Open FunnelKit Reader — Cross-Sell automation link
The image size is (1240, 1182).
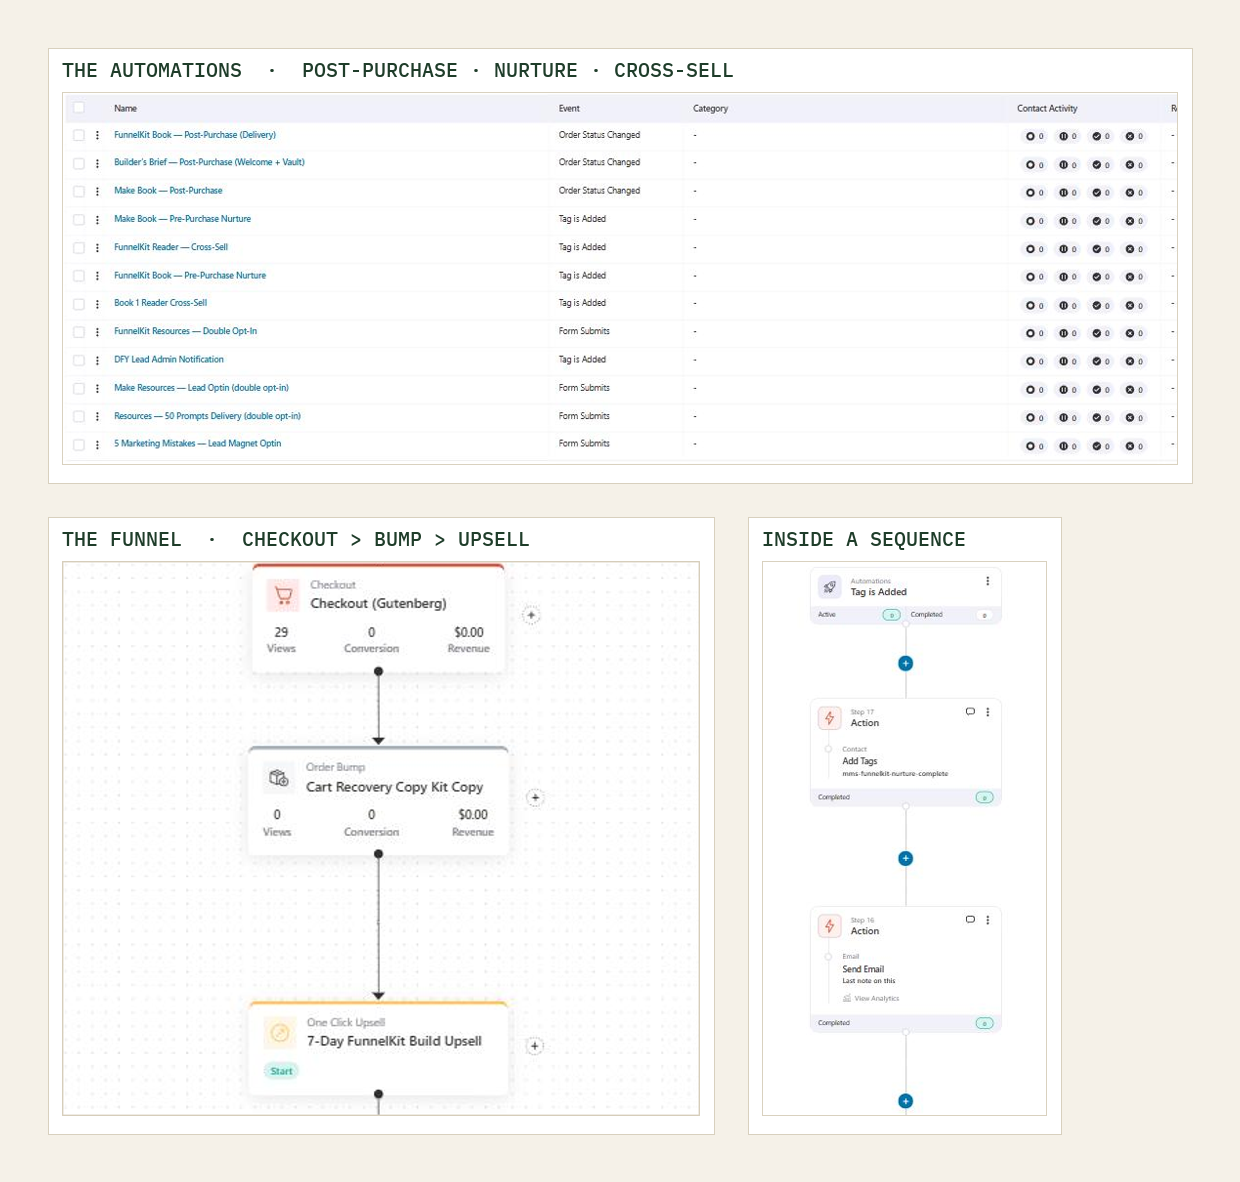[171, 247]
